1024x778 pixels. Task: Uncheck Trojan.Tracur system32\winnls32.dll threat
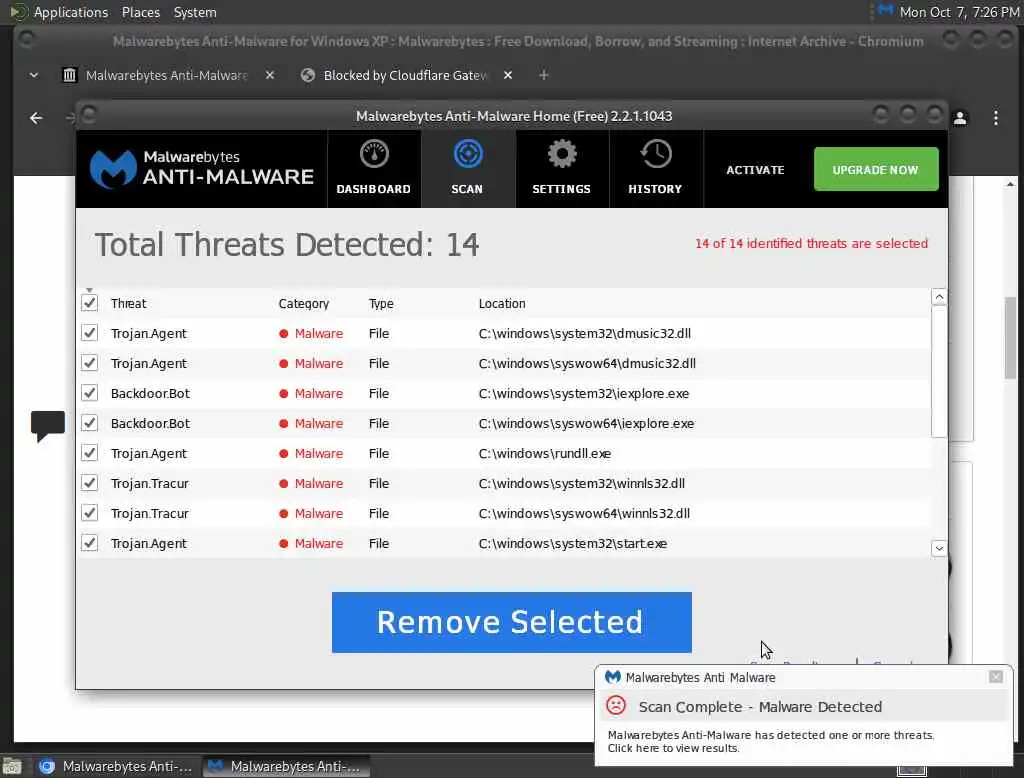[89, 483]
